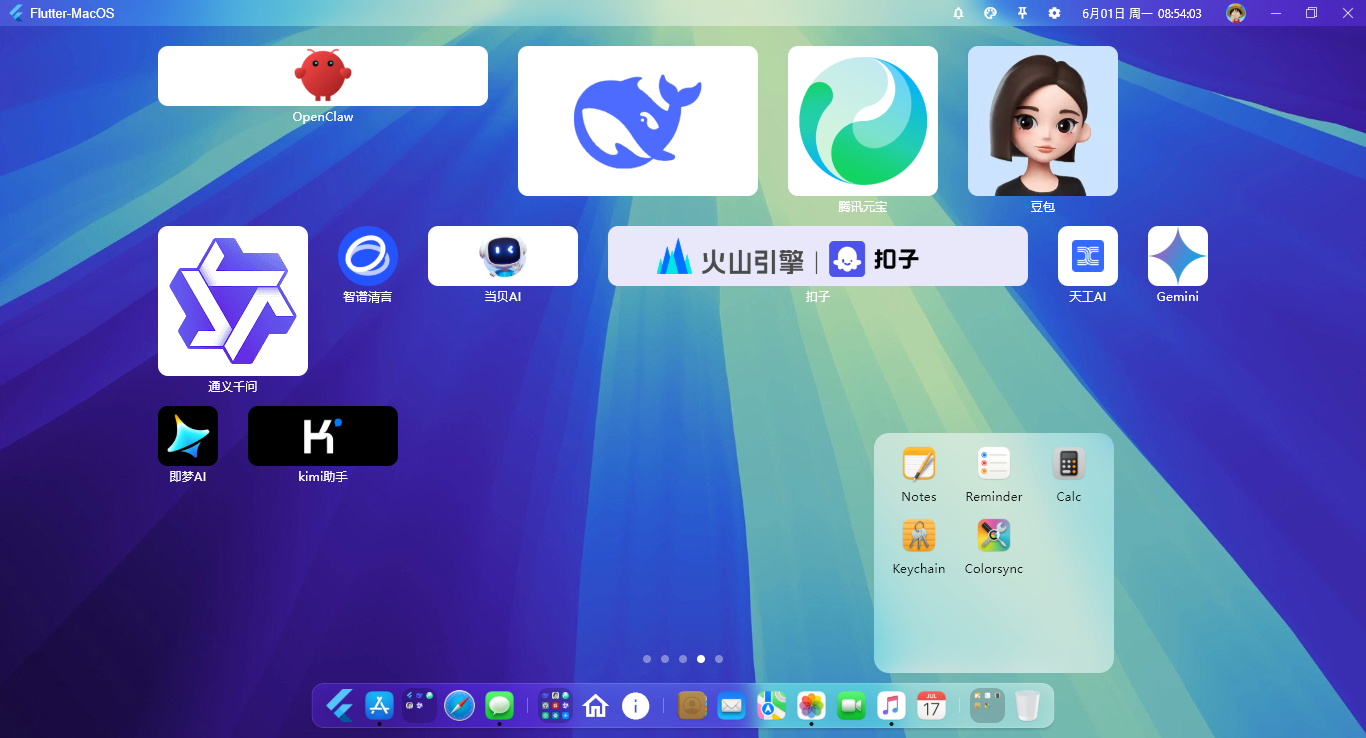Open Mail from the dock

click(732, 706)
